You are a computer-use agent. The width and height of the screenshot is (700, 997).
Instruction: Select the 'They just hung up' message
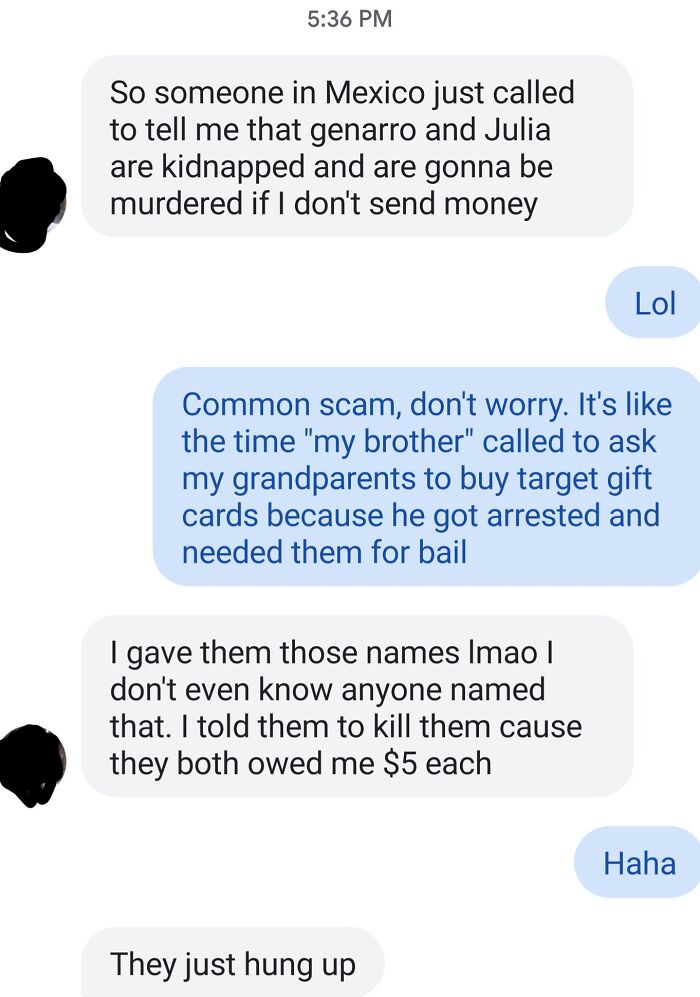coord(233,962)
